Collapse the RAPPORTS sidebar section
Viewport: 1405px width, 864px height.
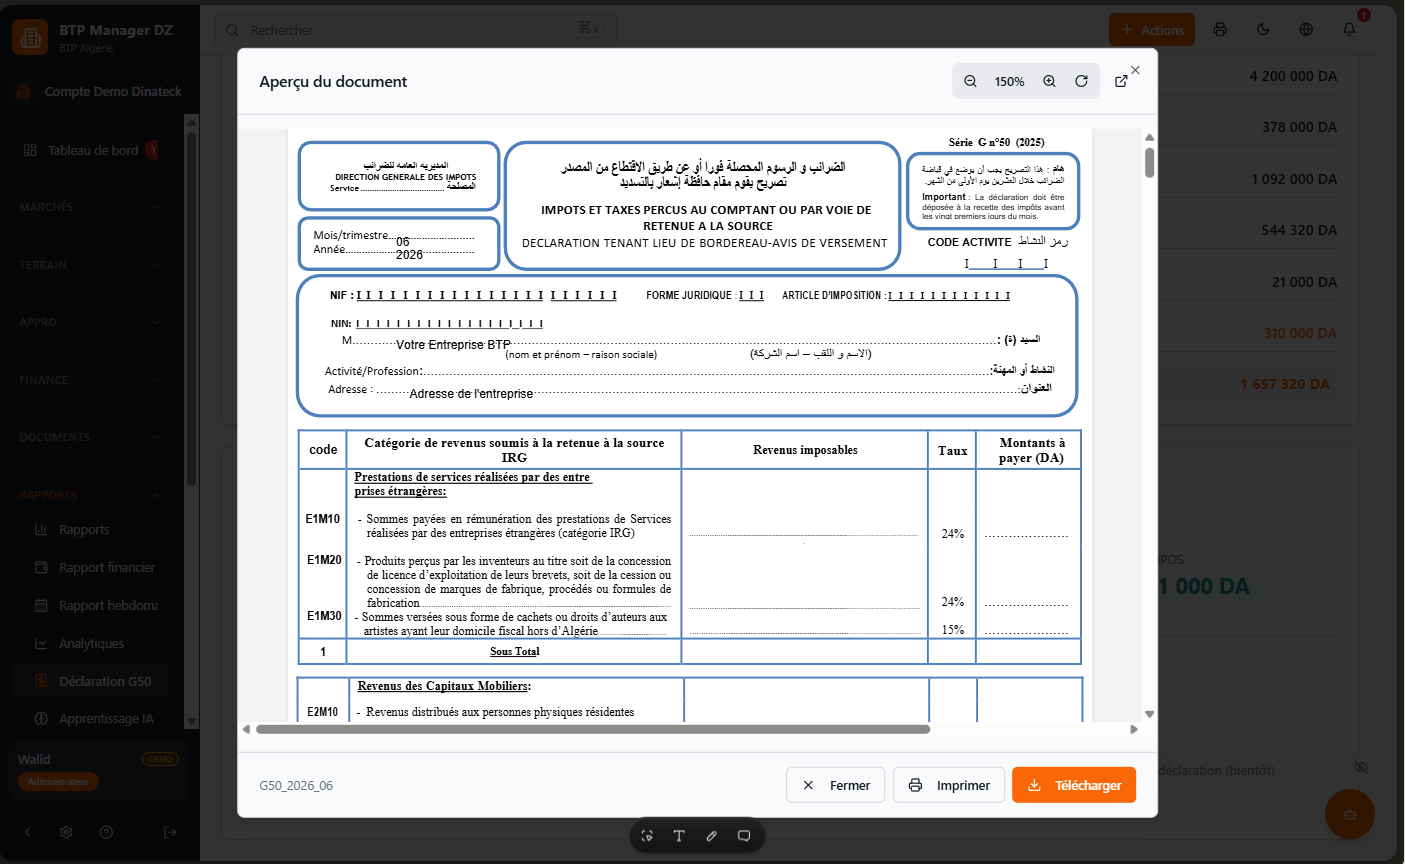click(90, 495)
